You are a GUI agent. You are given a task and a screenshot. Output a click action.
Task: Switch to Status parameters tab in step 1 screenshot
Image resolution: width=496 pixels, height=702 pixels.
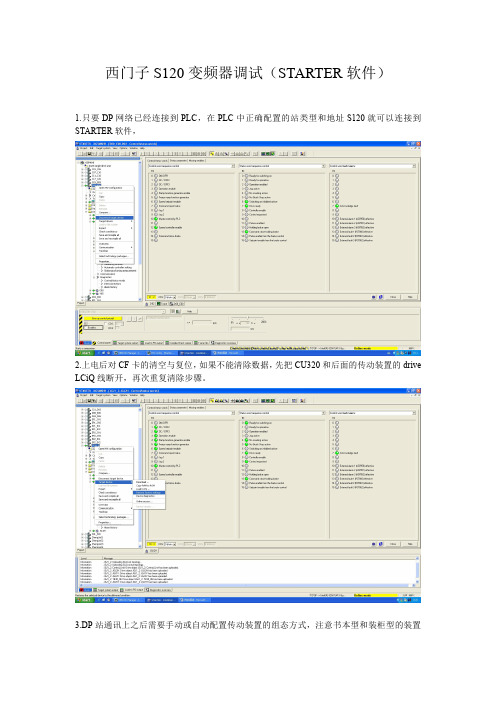pos(178,160)
